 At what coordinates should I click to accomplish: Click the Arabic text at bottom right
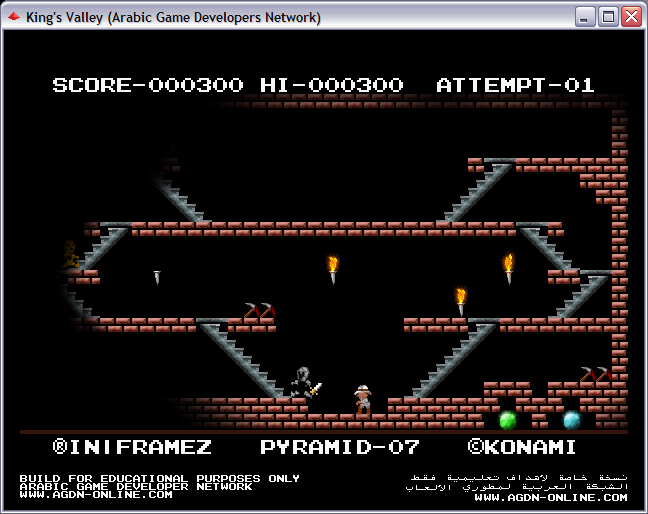click(x=517, y=483)
